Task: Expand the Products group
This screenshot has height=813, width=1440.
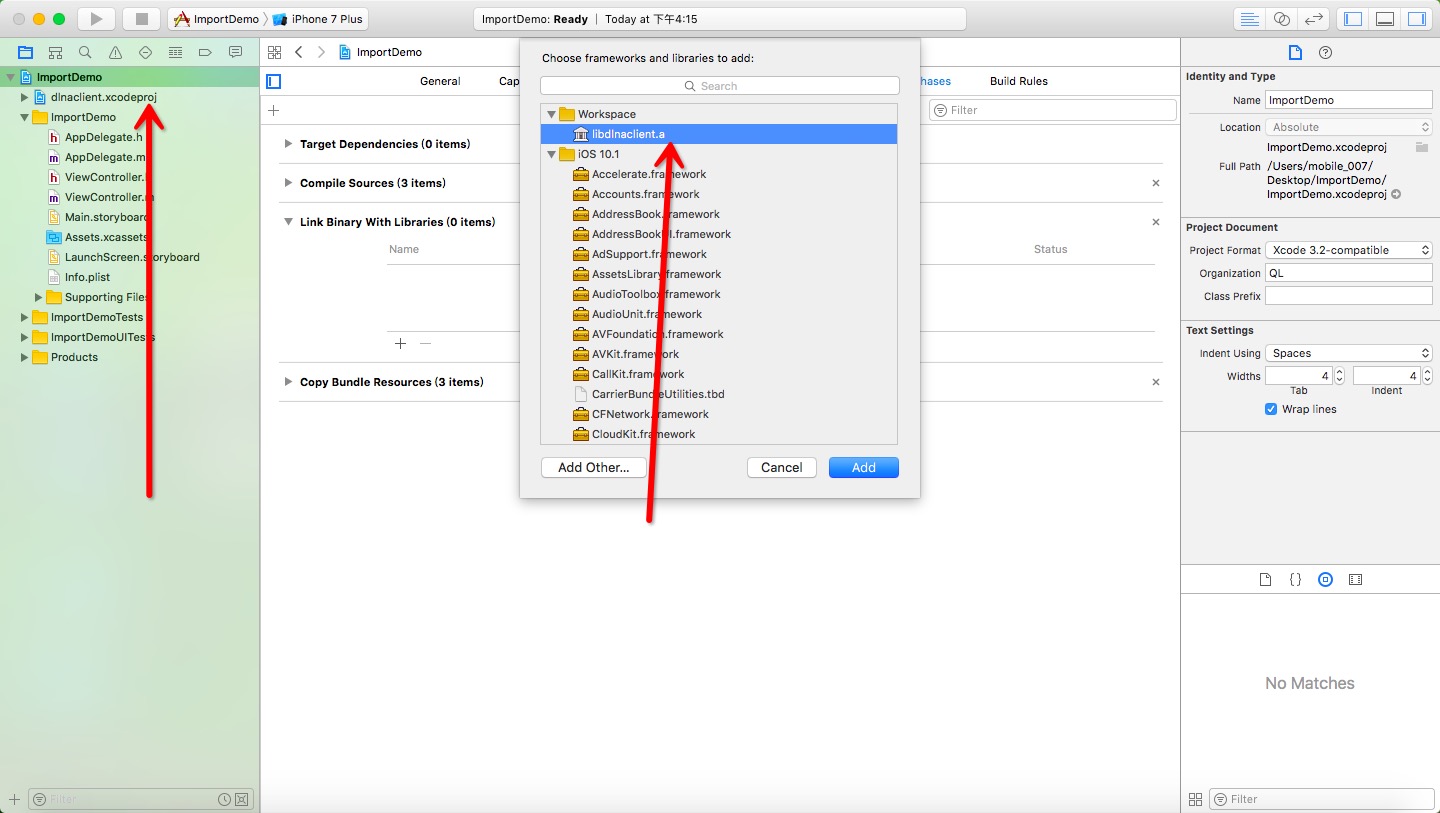Action: tap(25, 357)
